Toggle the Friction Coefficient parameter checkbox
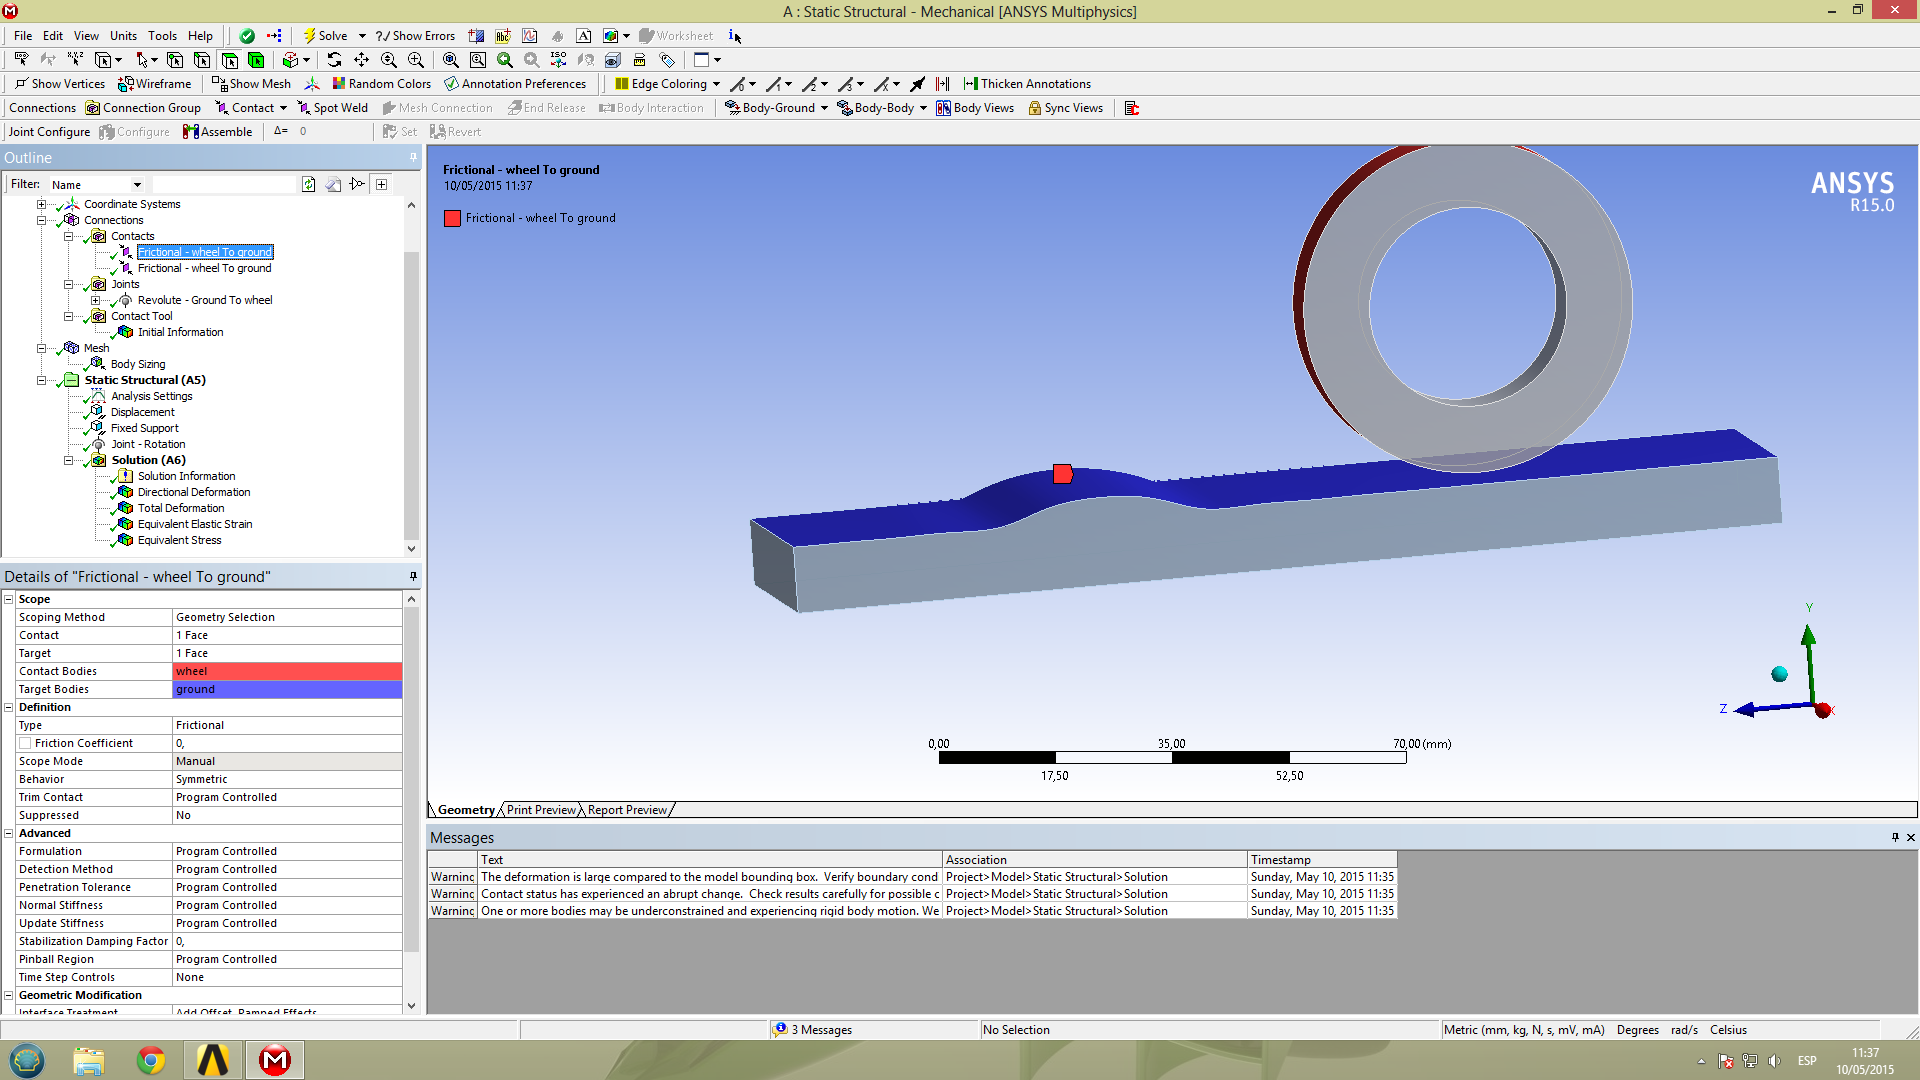The height and width of the screenshot is (1080, 1920). click(x=25, y=743)
